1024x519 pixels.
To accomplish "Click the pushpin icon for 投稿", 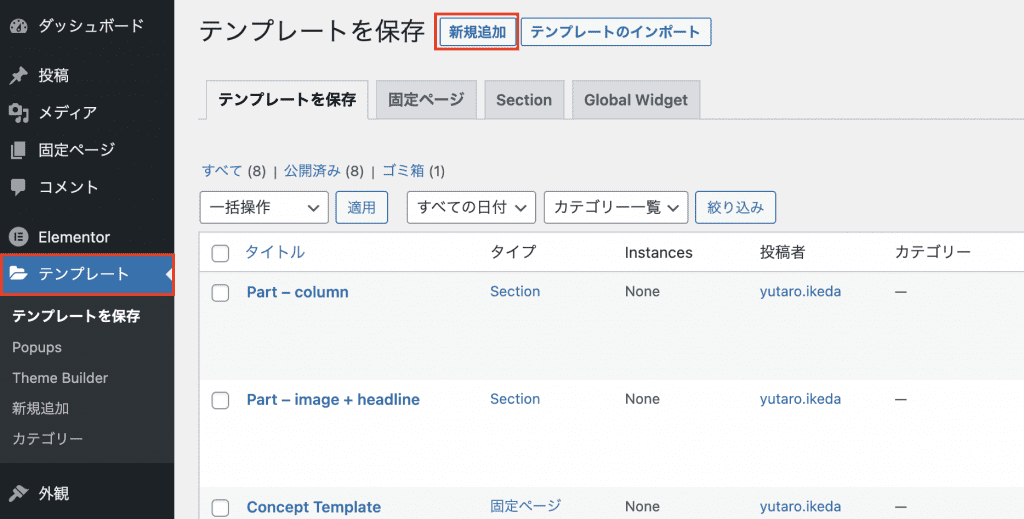I will tap(18, 76).
